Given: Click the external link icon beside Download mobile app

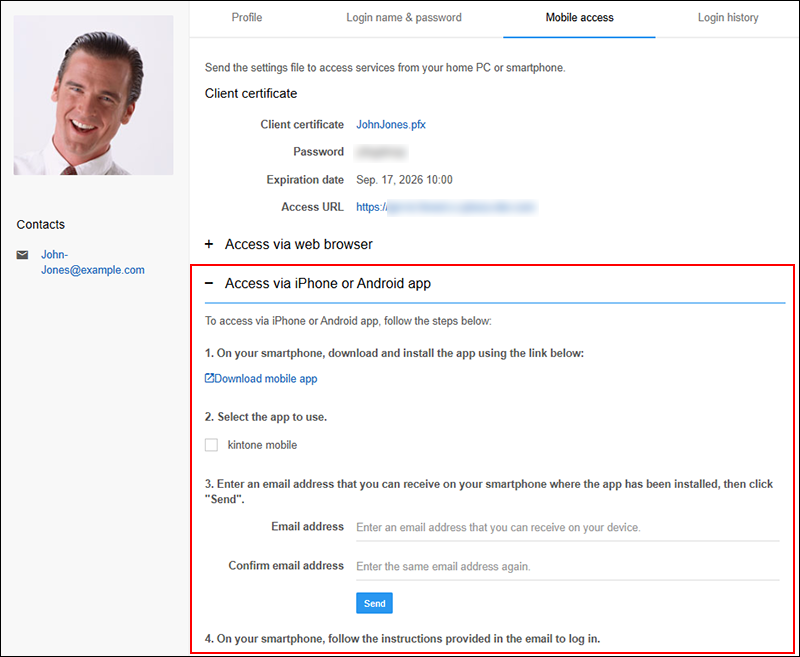Looking at the screenshot, I should pyautogui.click(x=208, y=378).
